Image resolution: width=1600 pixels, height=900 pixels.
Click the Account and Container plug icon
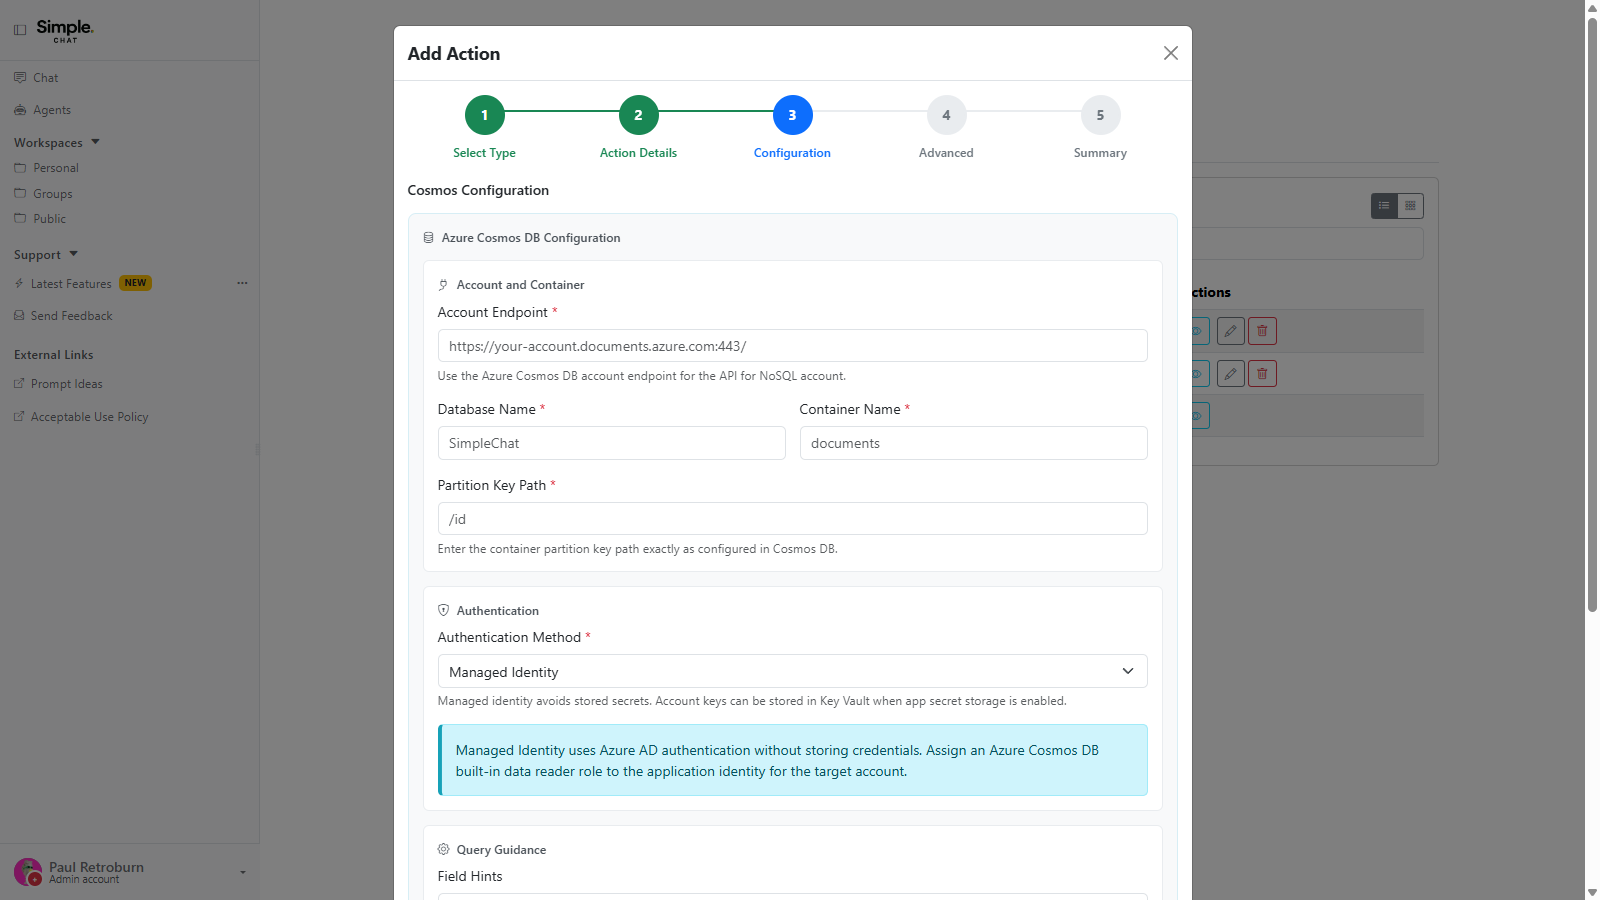click(x=444, y=285)
